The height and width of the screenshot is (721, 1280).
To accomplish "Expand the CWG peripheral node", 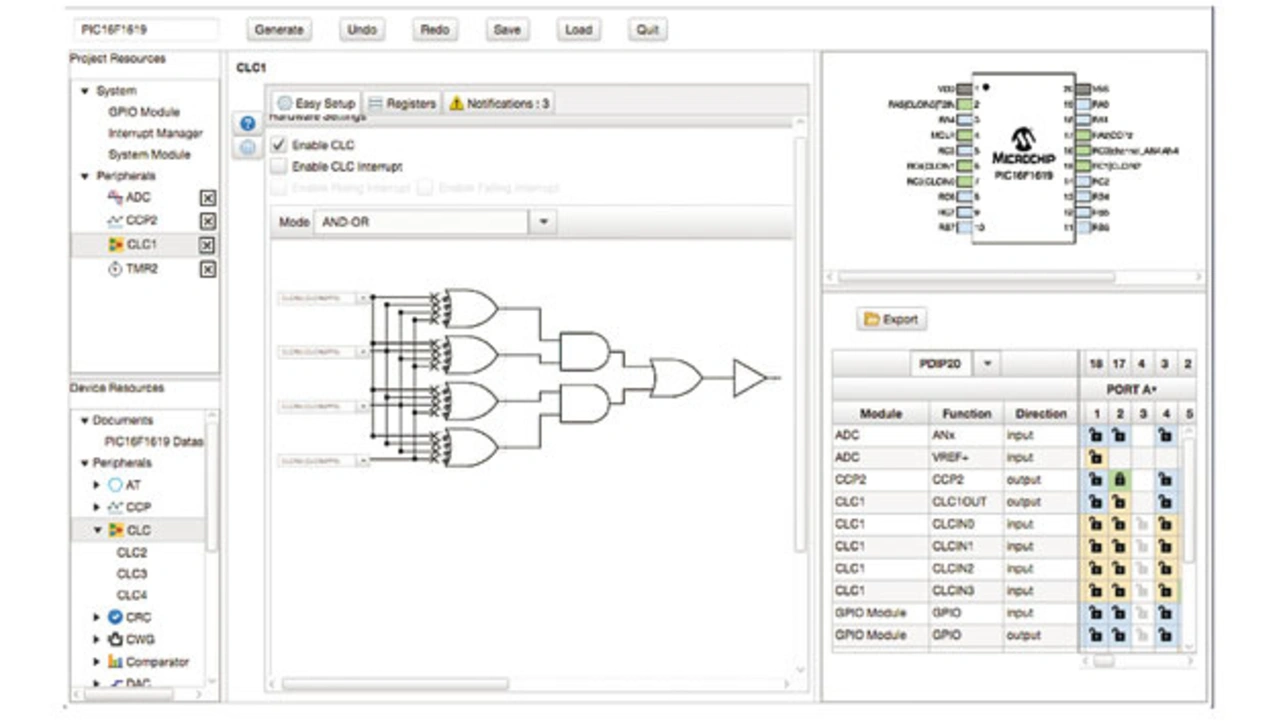I will [97, 639].
